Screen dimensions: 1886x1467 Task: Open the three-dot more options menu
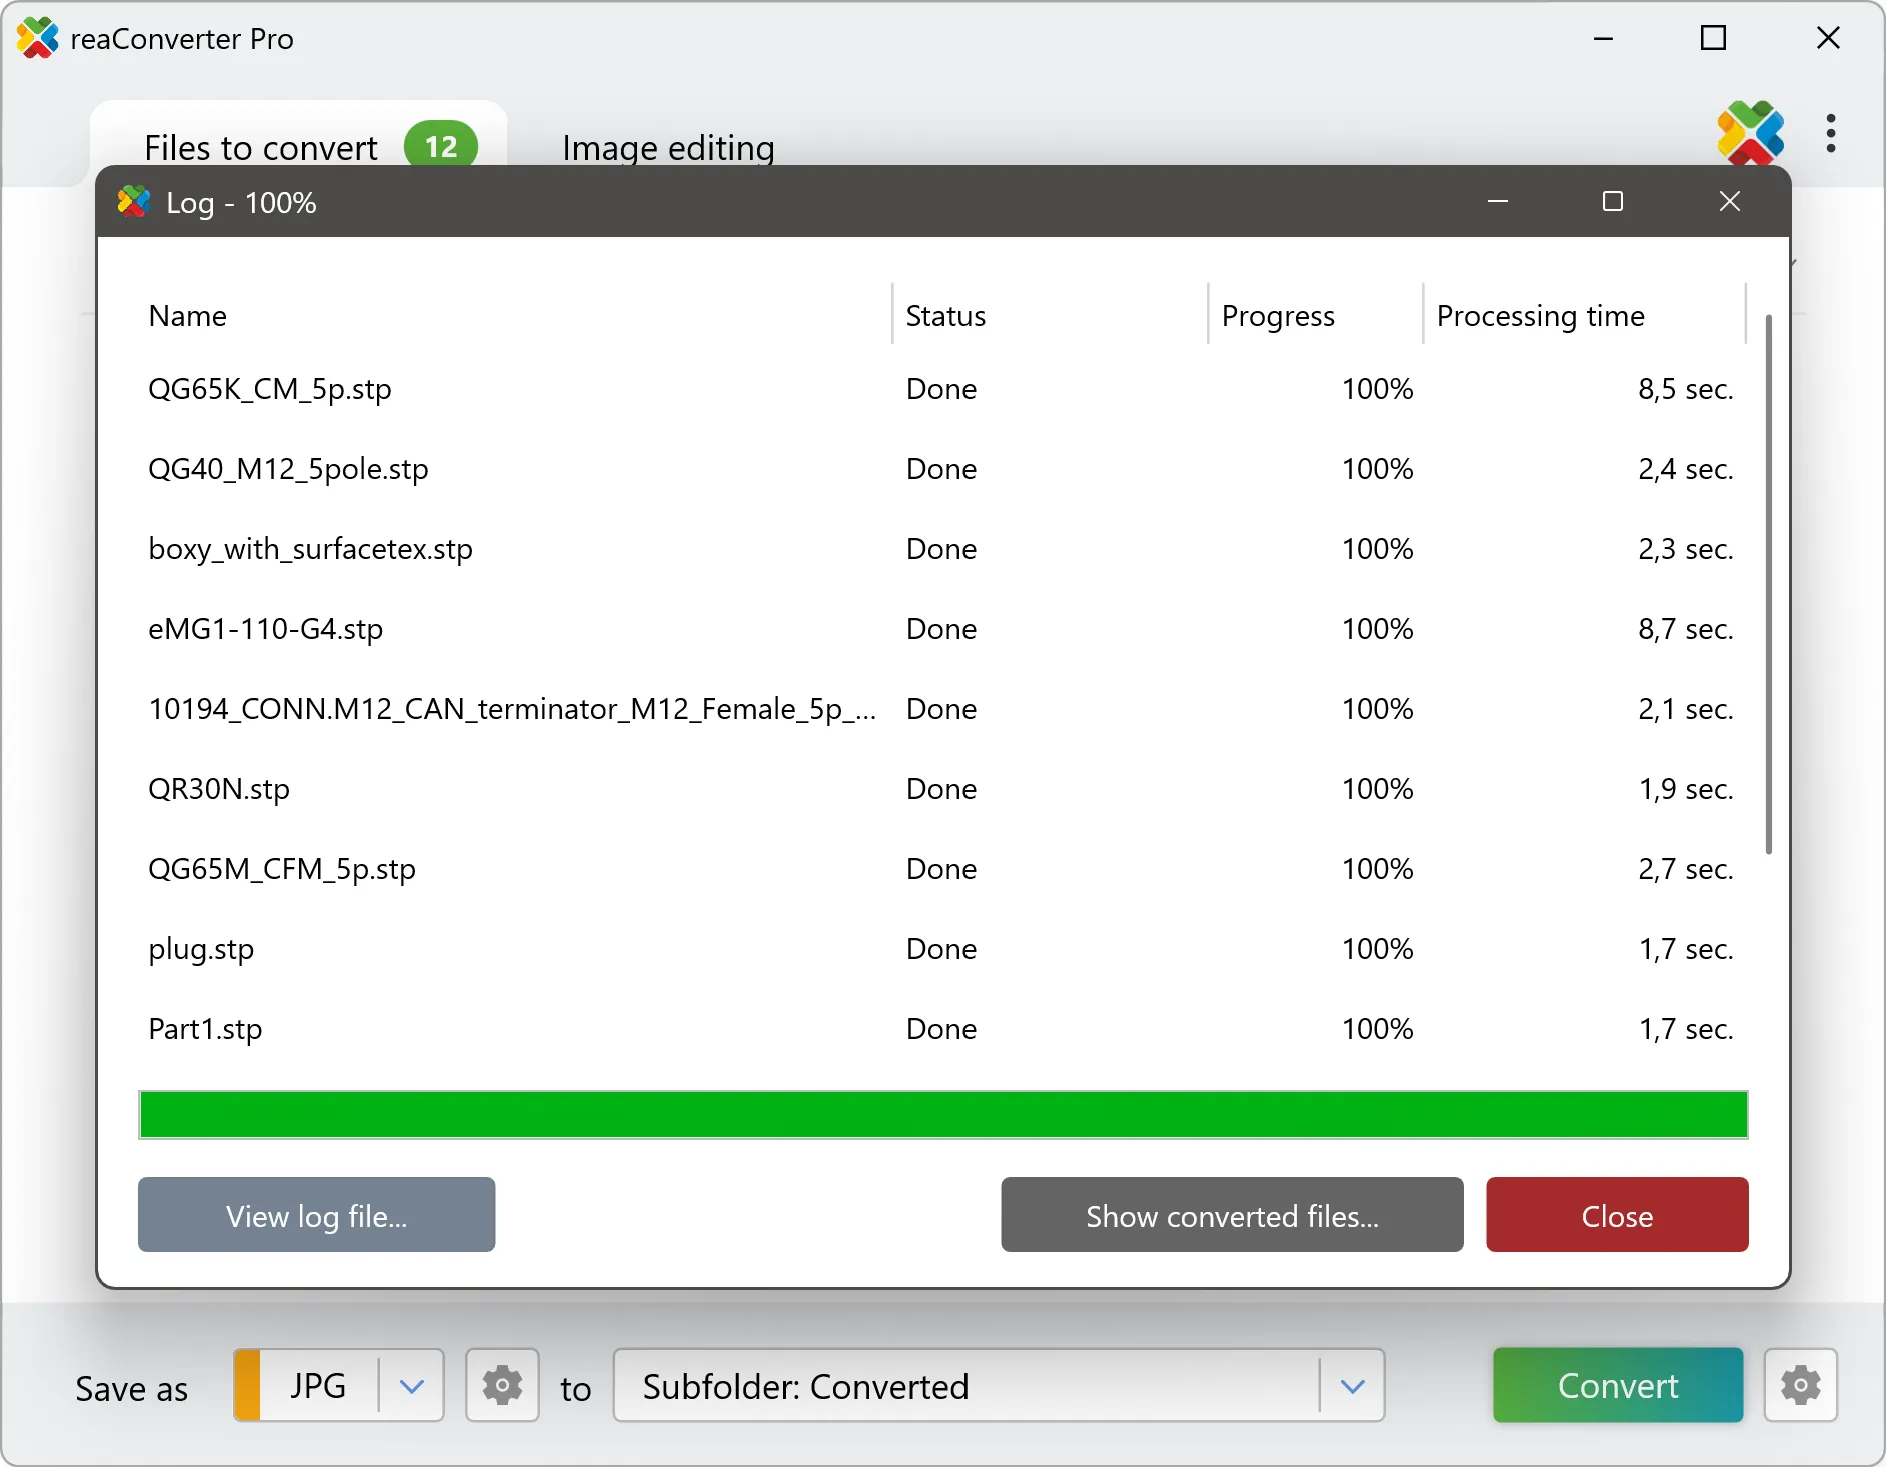(x=1830, y=133)
